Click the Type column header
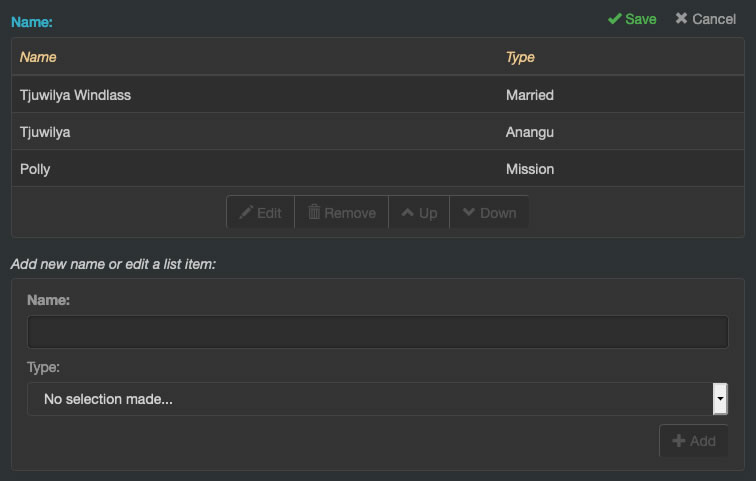This screenshot has width=756, height=481. [x=520, y=57]
